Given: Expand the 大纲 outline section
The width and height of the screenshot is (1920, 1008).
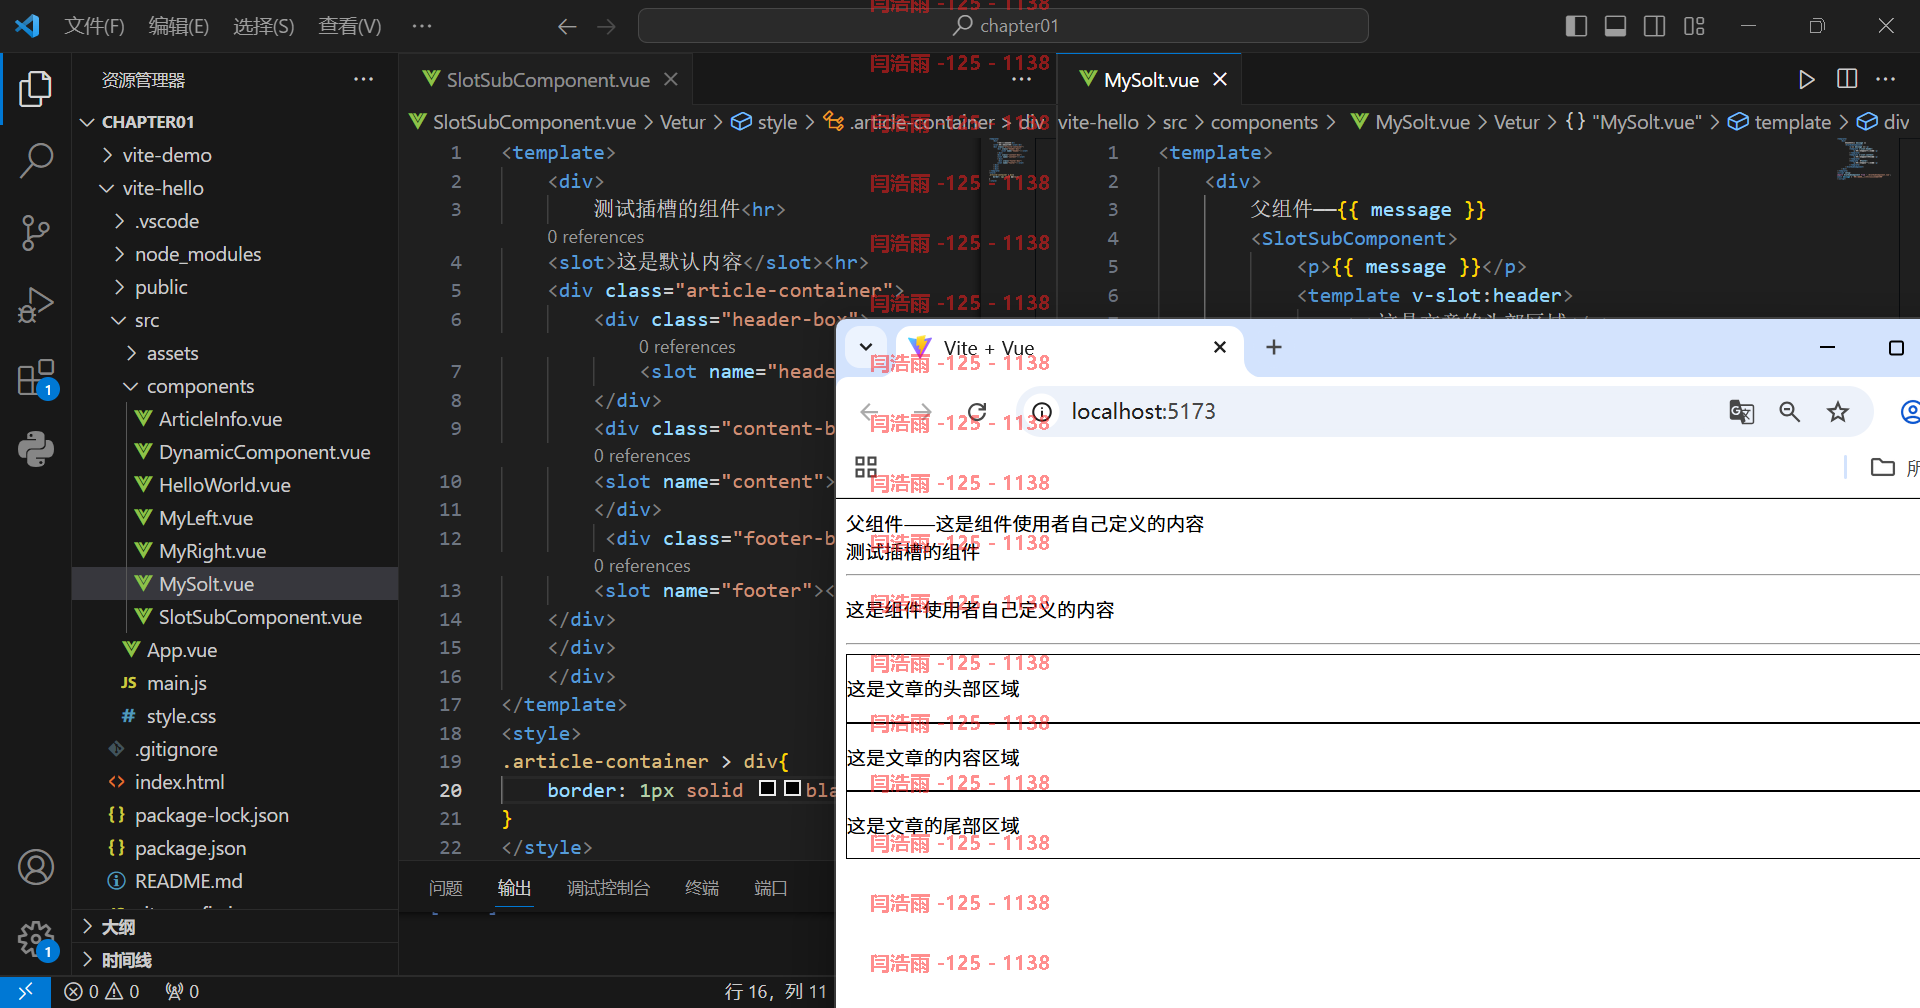Looking at the screenshot, I should 236,927.
